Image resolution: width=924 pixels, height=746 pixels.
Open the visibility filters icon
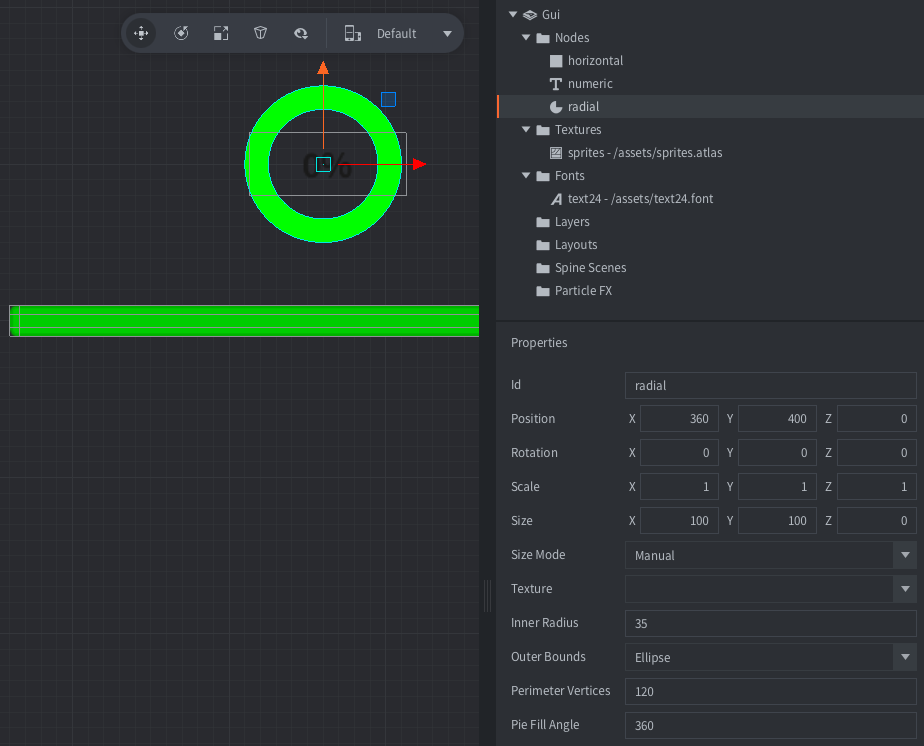click(300, 33)
